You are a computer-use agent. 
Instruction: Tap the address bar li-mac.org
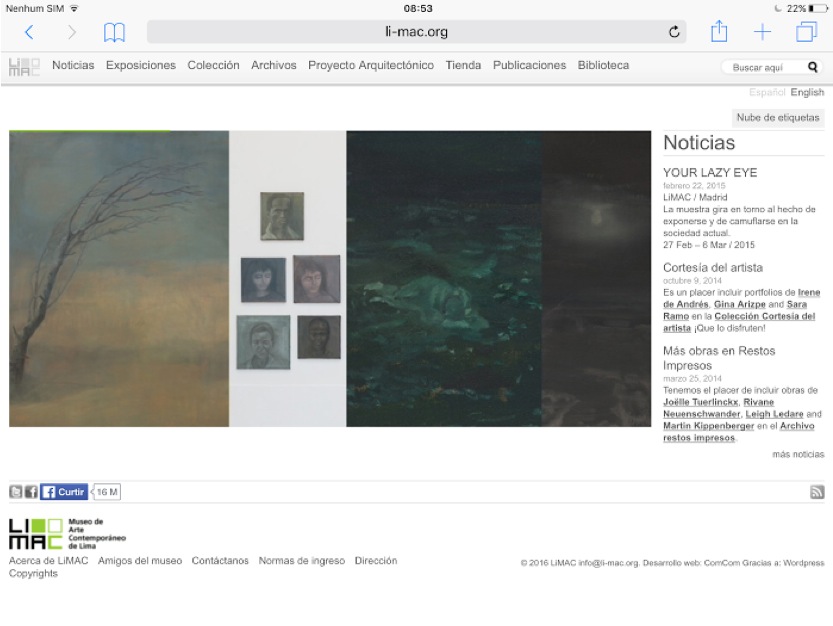click(x=416, y=32)
